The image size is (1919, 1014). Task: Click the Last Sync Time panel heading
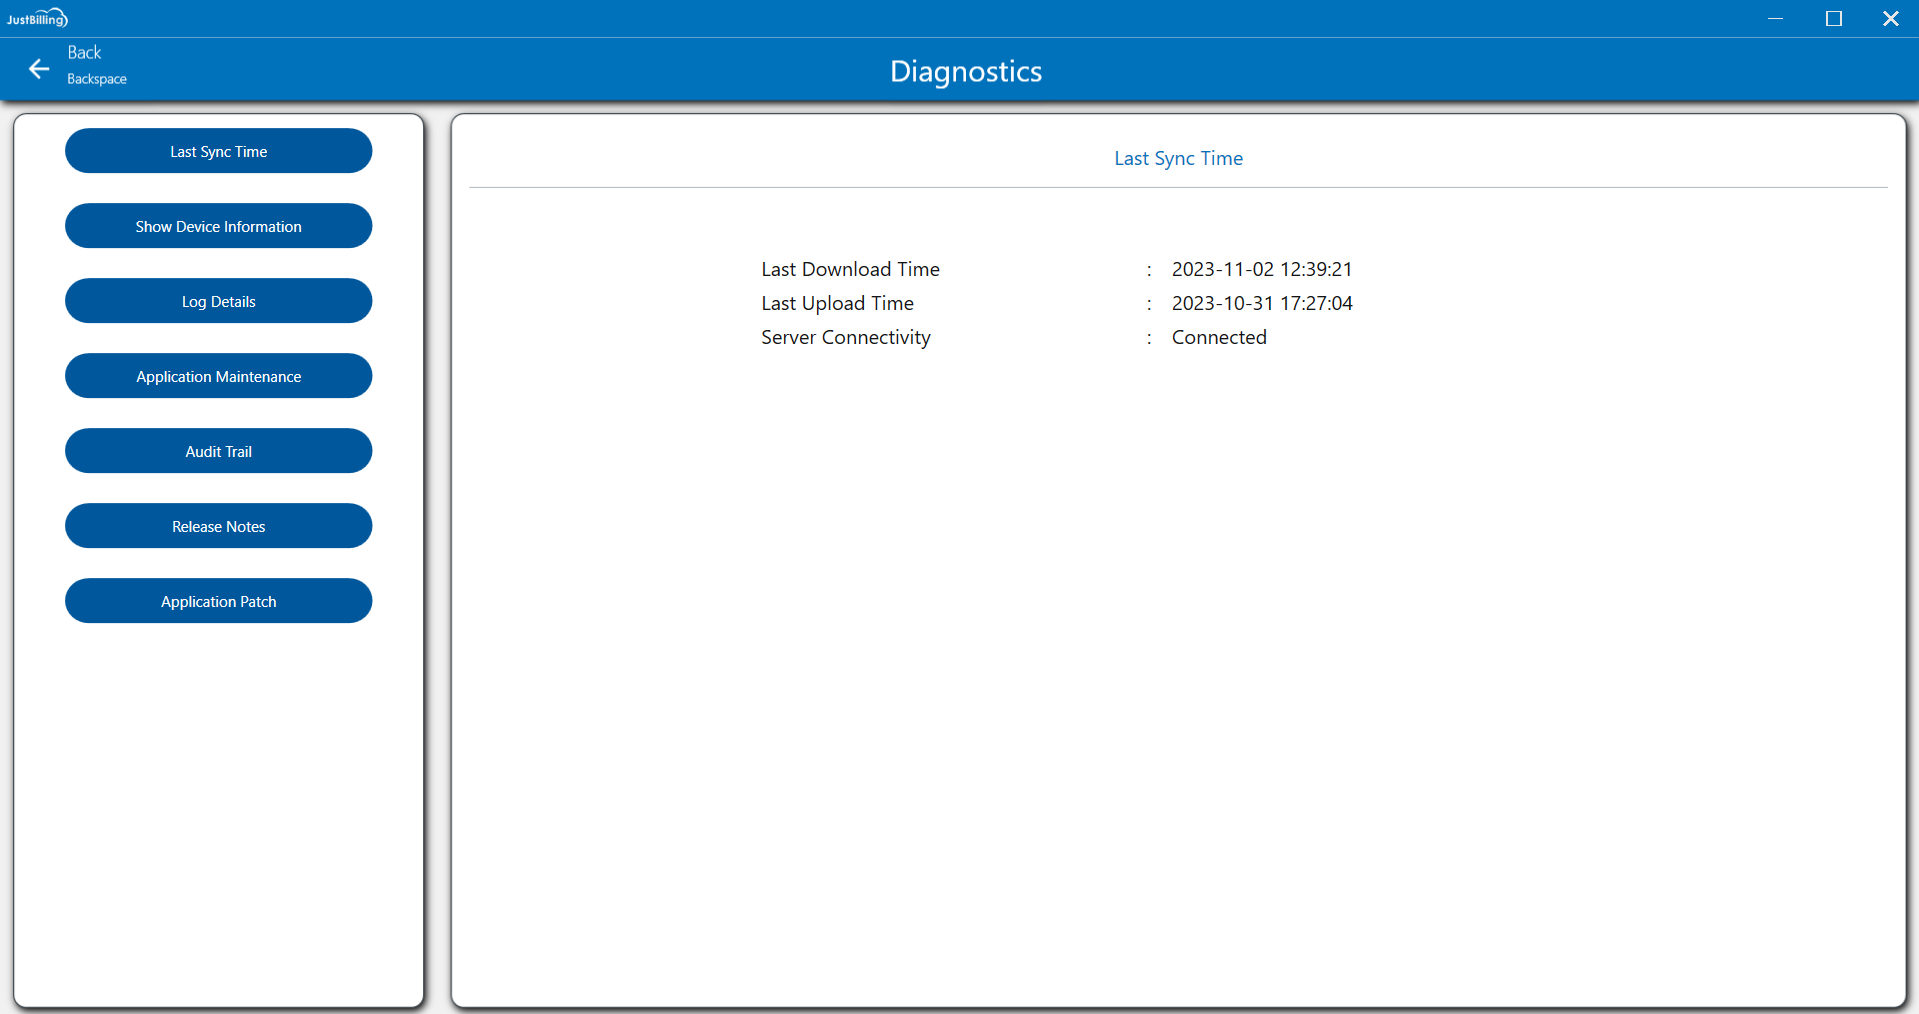pyautogui.click(x=1178, y=158)
